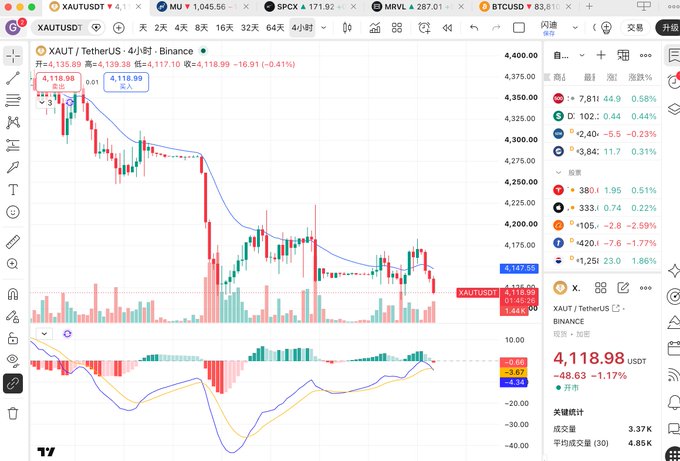Switch to the SPCX browser tab

(x=312, y=7)
